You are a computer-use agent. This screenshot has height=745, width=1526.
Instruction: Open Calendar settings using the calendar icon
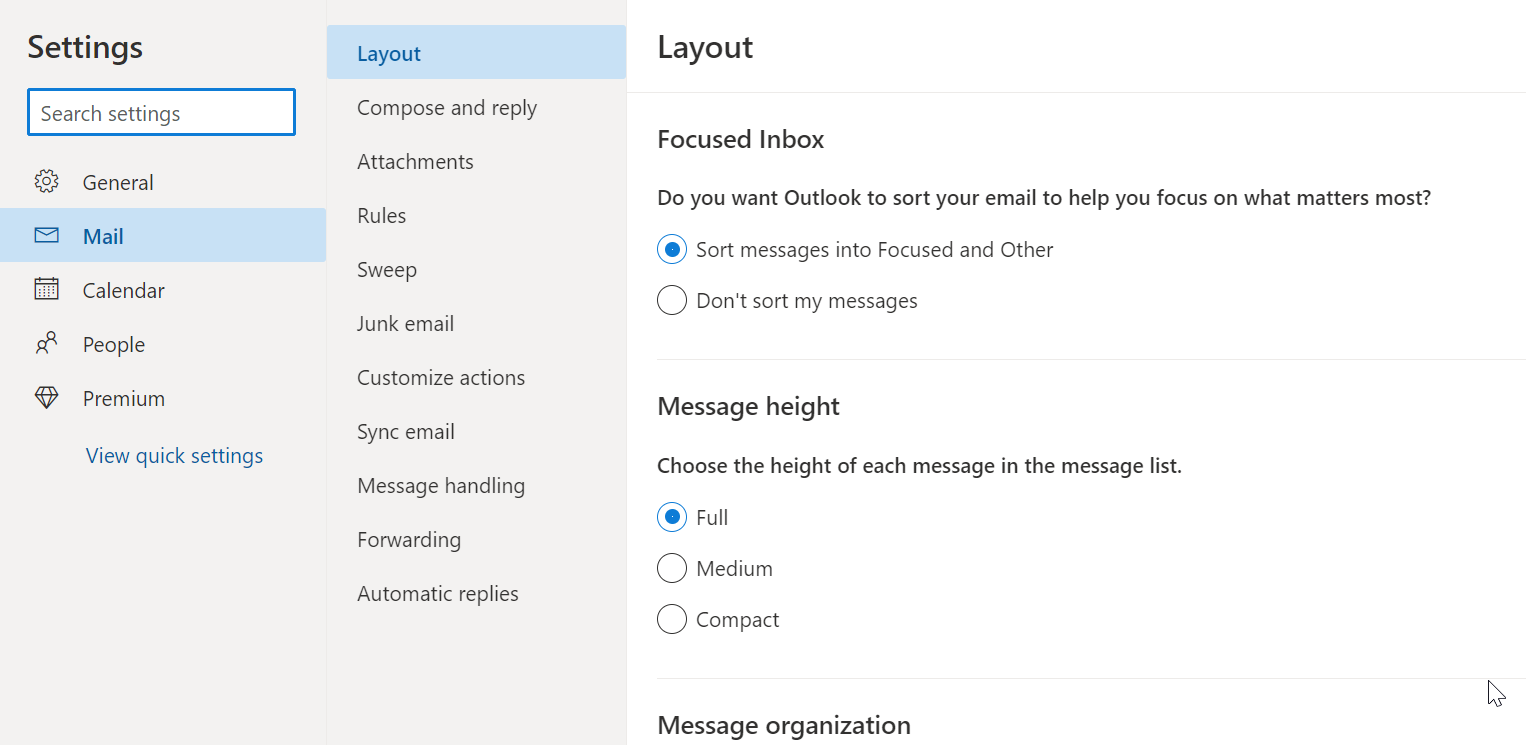pos(46,289)
